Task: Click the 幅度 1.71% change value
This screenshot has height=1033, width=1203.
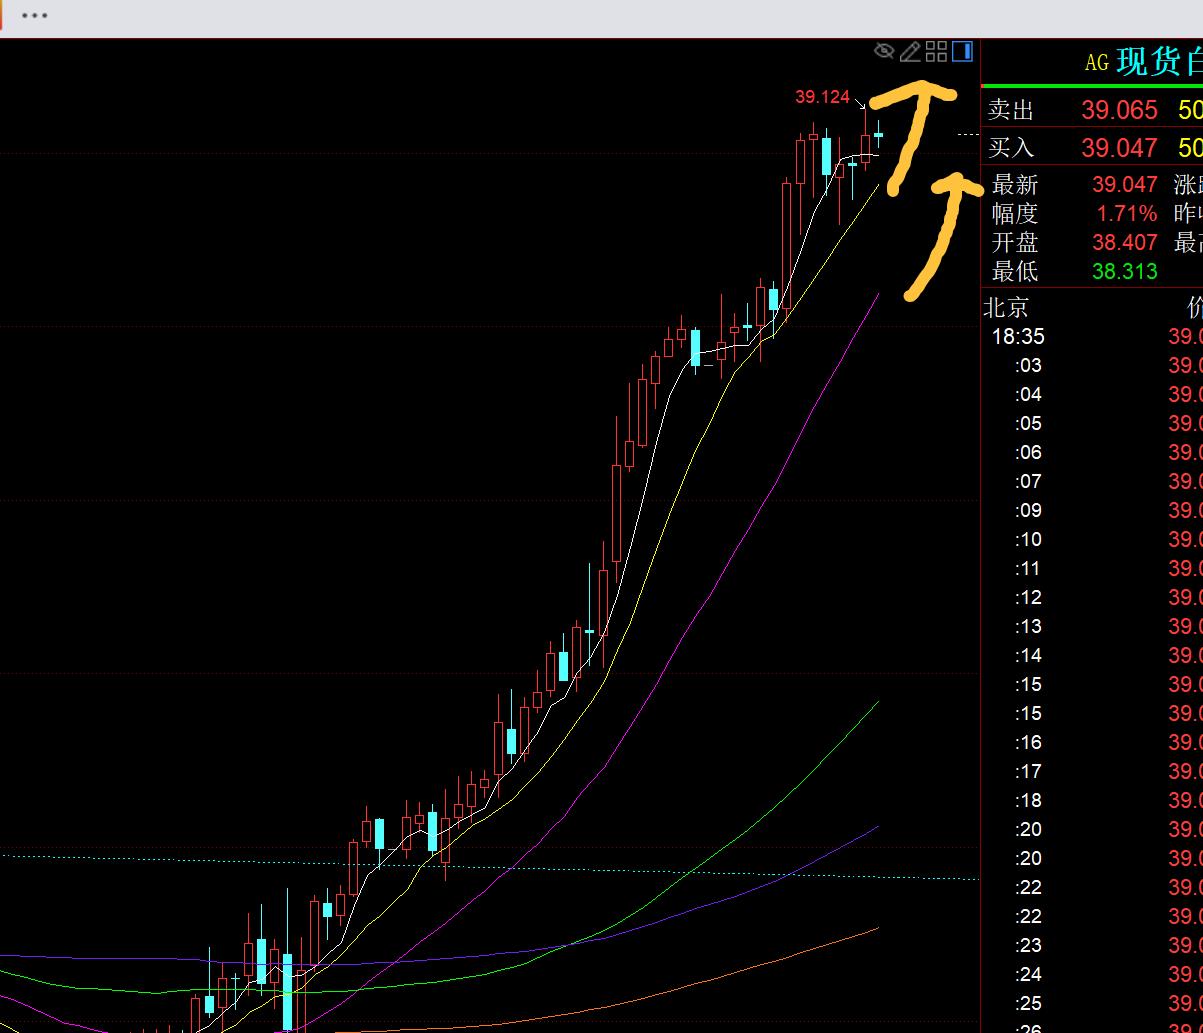Action: point(1126,214)
